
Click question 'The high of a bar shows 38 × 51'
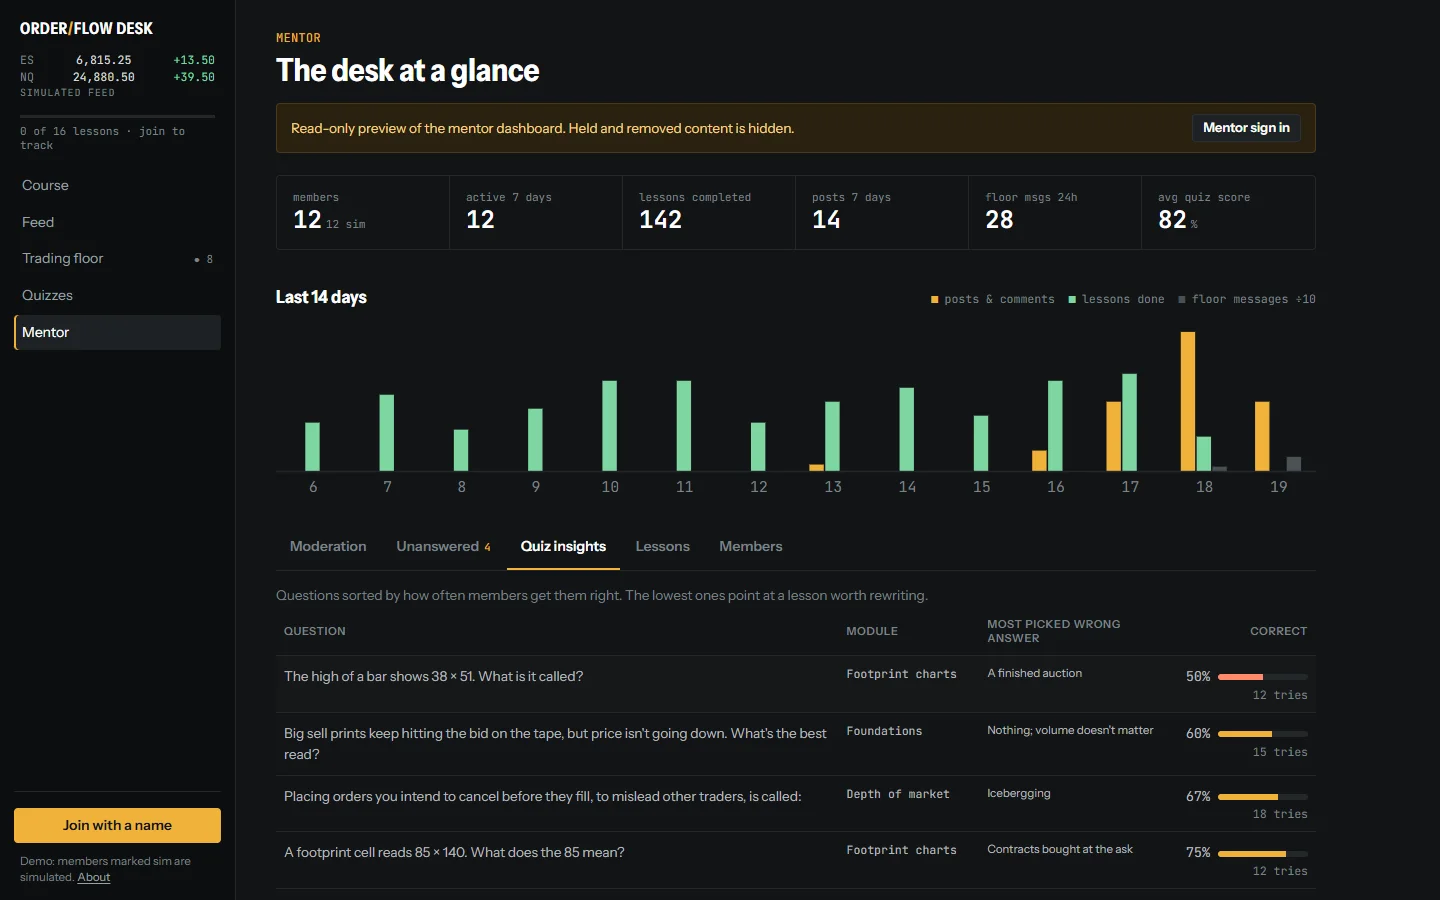coord(434,677)
